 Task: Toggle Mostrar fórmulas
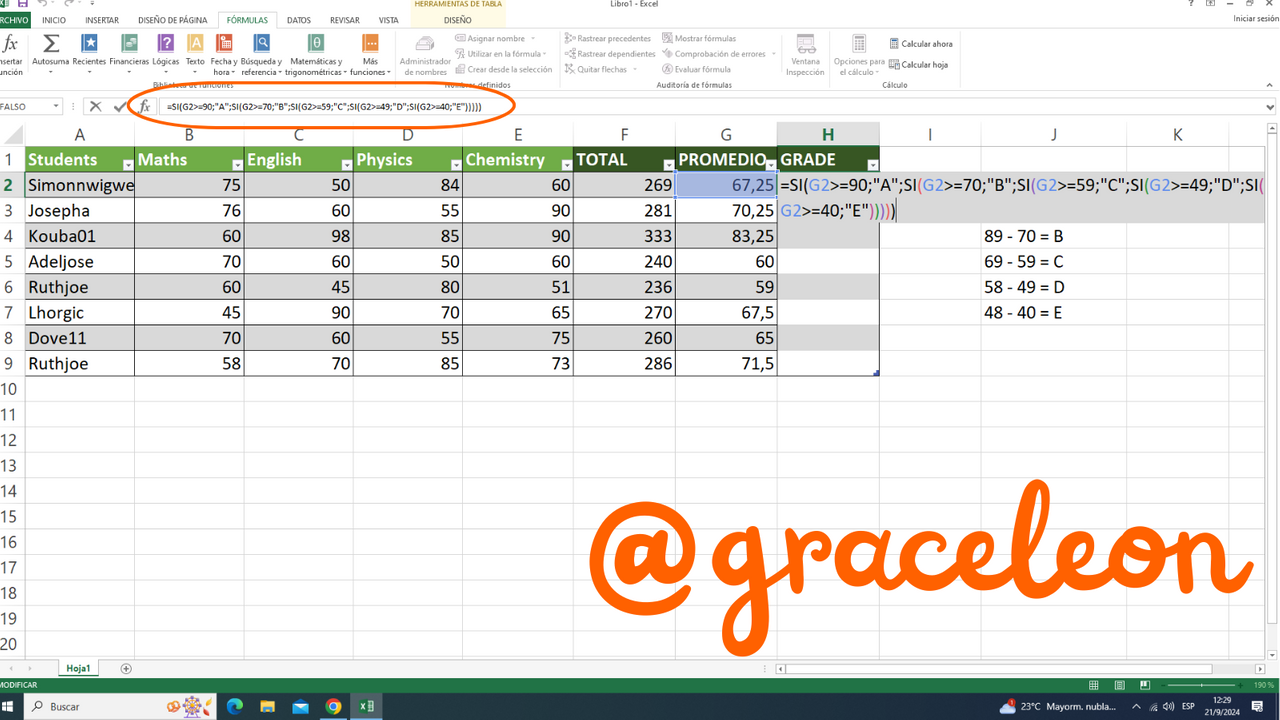(x=698, y=38)
